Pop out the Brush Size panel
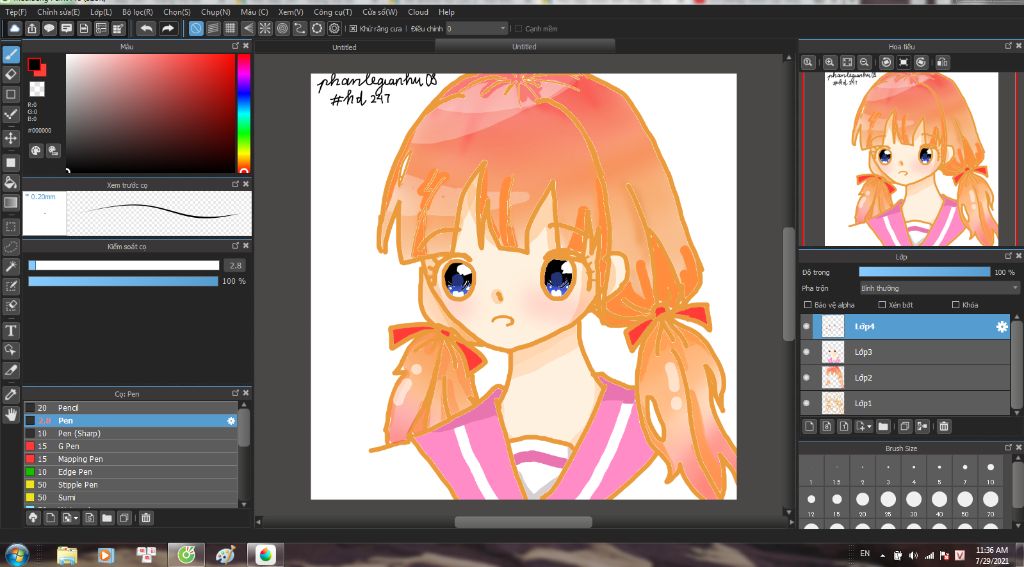Image resolution: width=1024 pixels, height=567 pixels. (1008, 447)
